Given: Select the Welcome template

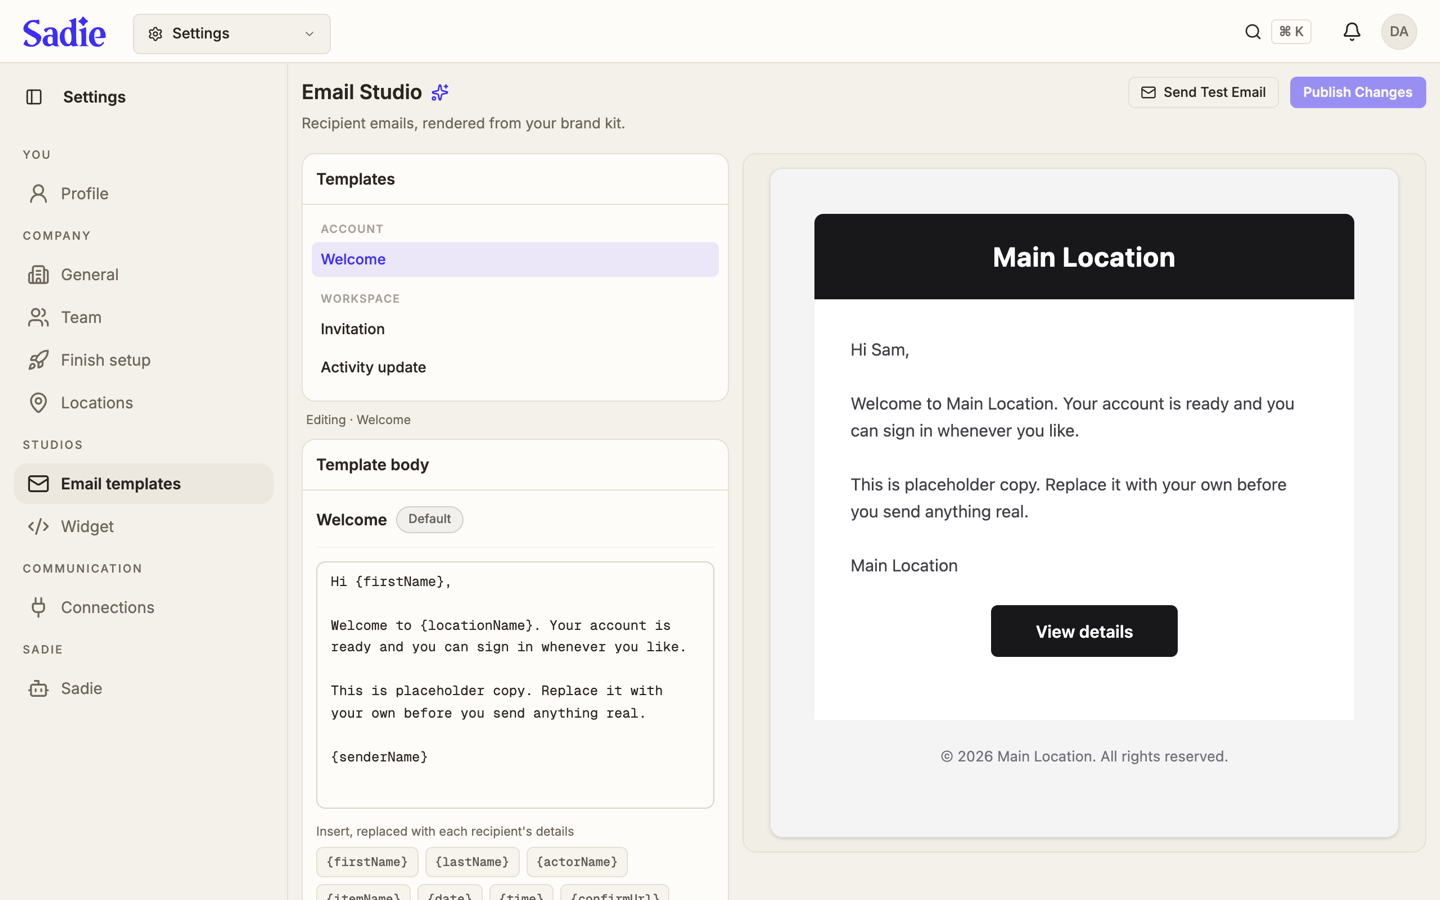Looking at the screenshot, I should pyautogui.click(x=515, y=260).
